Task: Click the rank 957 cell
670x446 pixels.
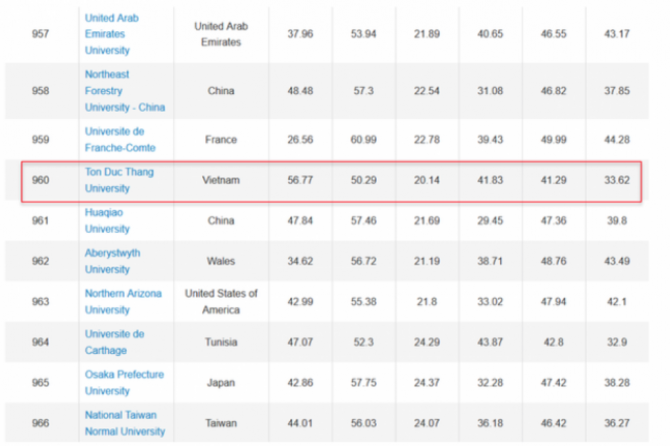Action: (42, 34)
